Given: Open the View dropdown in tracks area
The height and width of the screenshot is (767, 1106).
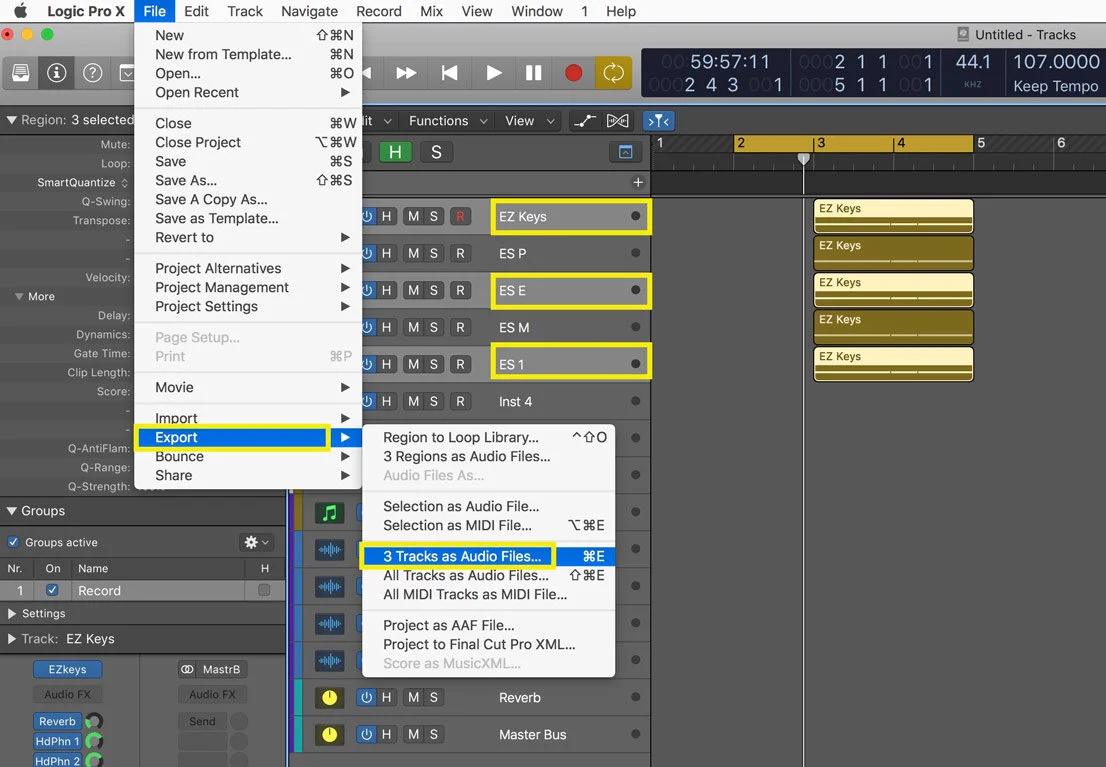Looking at the screenshot, I should pos(529,121).
